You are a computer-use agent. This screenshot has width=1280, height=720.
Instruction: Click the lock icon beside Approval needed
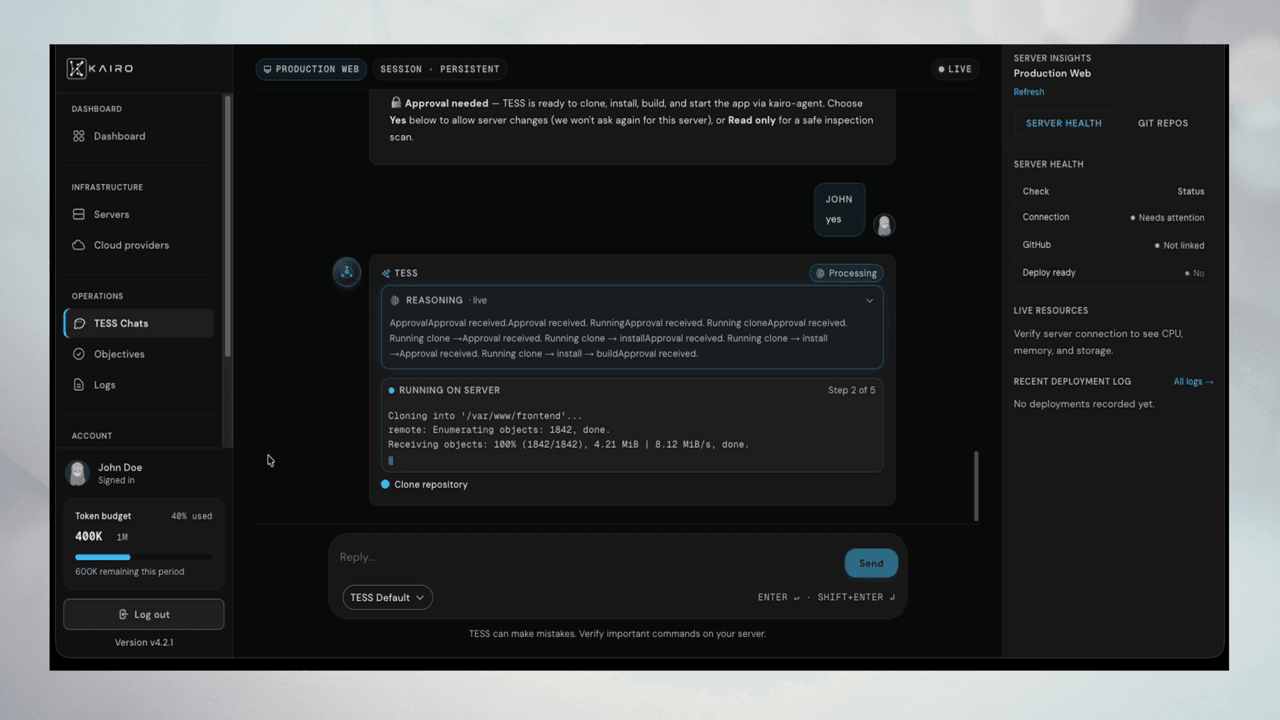(396, 103)
